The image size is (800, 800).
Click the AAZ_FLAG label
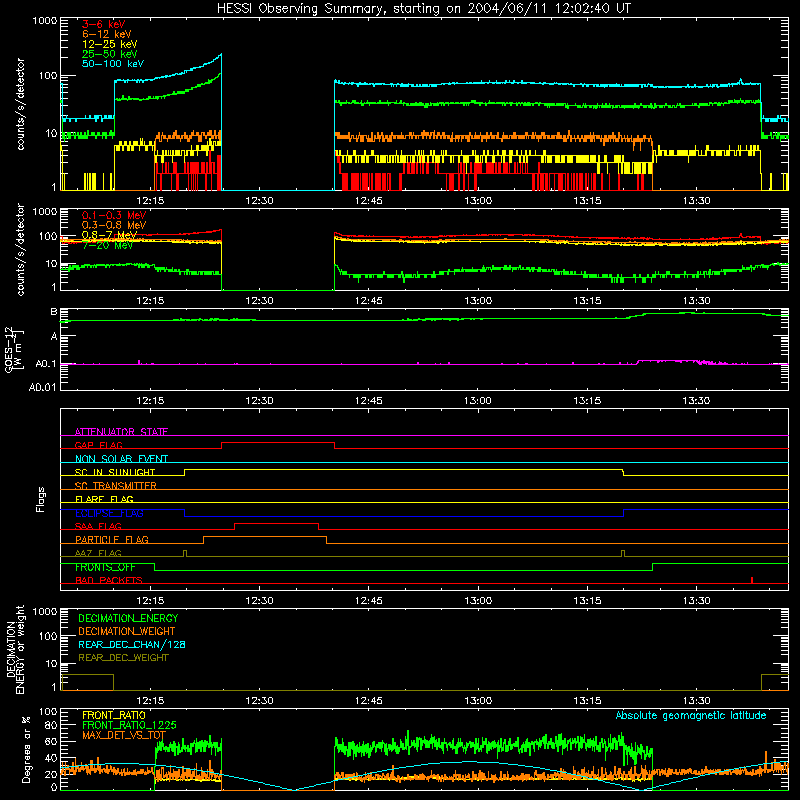coord(98,553)
